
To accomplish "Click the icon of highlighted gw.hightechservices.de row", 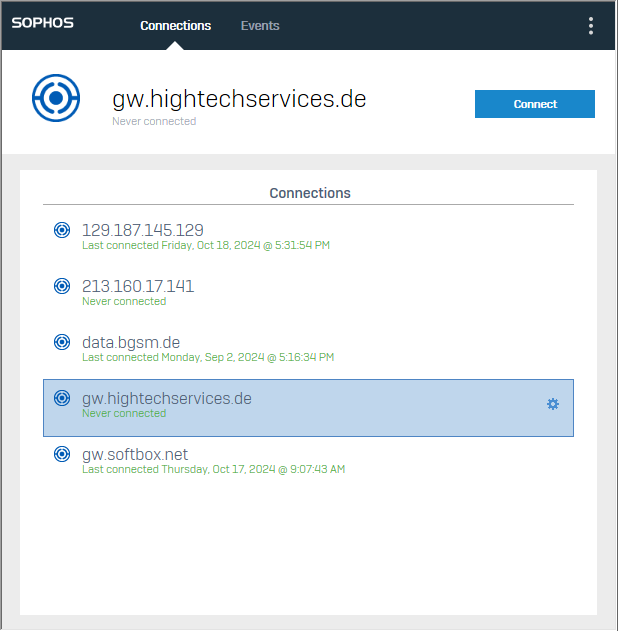I will pos(62,399).
